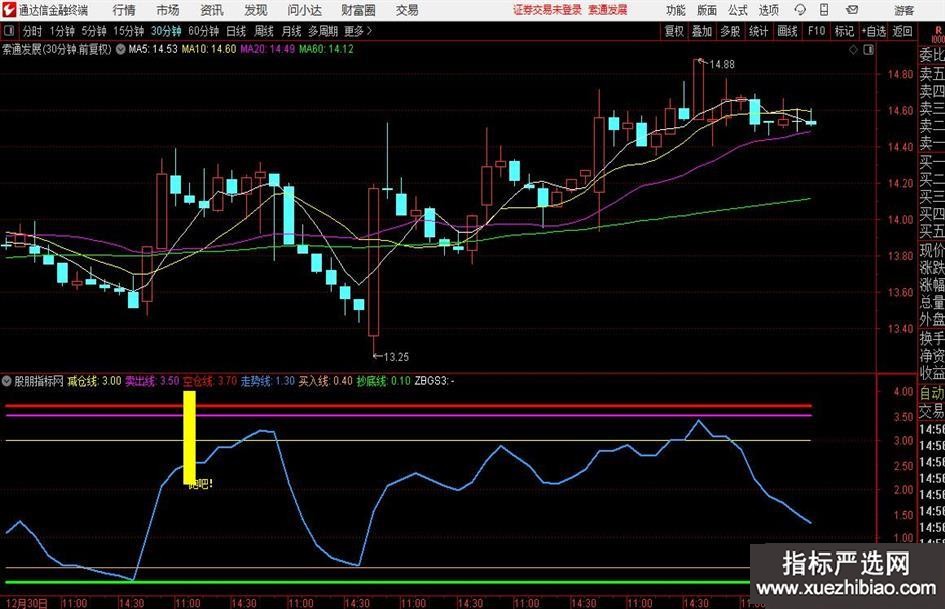This screenshot has width=945, height=609.
Task: Toggle the side panel icon beside the diamond
Action: coord(868,49)
